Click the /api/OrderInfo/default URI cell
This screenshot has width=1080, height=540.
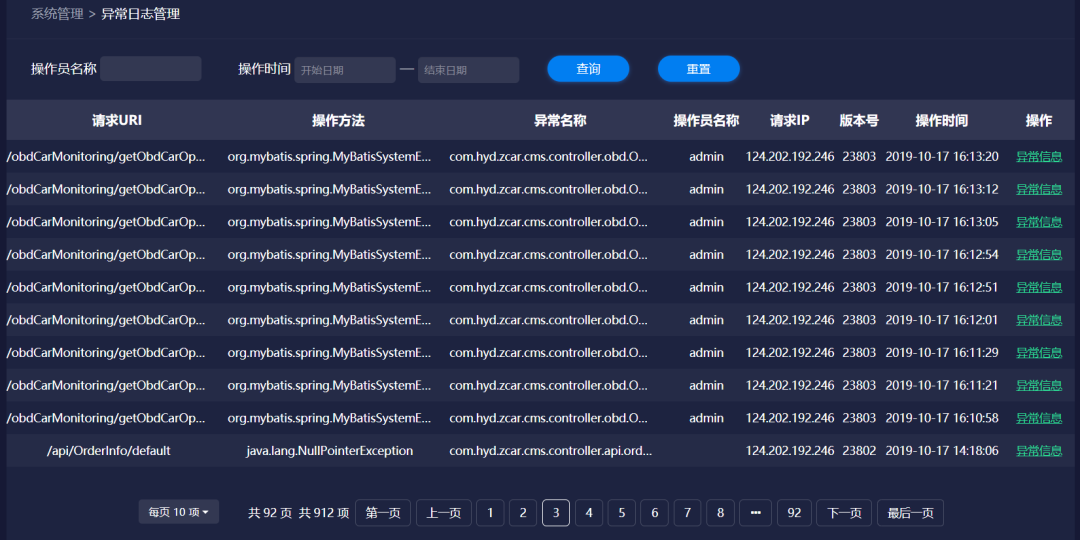(108, 451)
